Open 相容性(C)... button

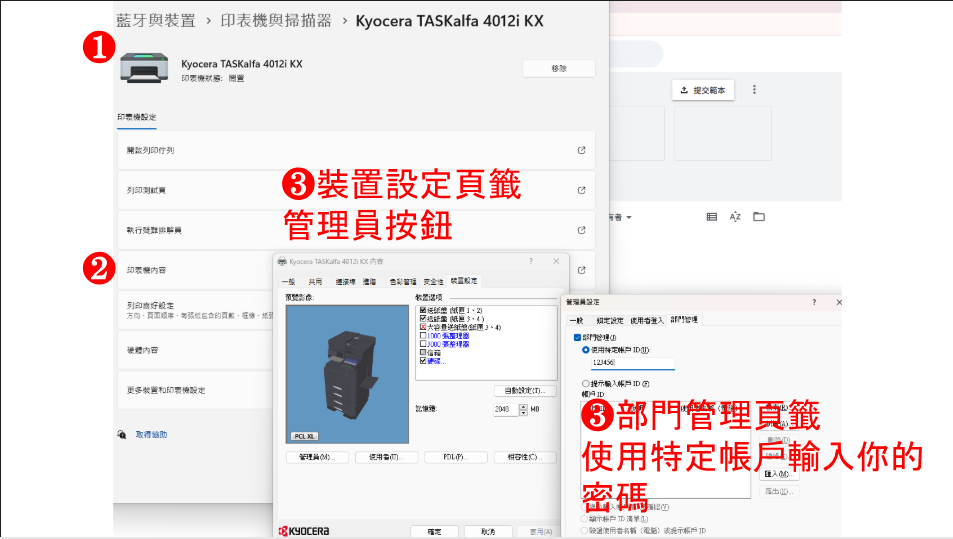tap(525, 457)
